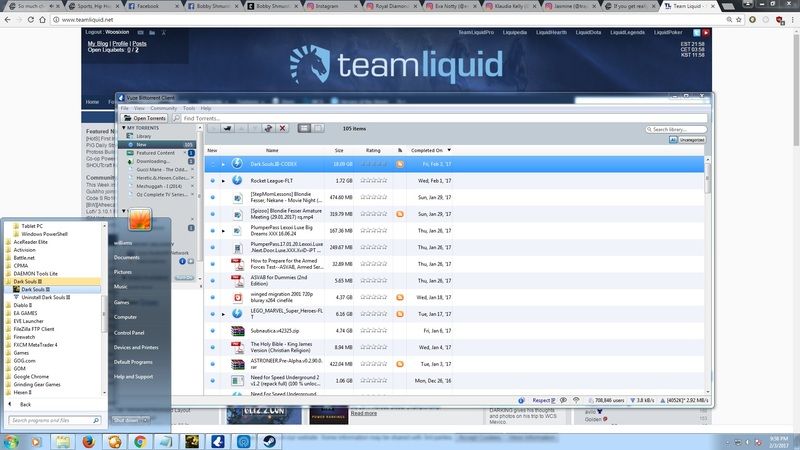The width and height of the screenshot is (800, 450).
Task: Open Devices and Printers from Start menu
Action: tap(136, 347)
